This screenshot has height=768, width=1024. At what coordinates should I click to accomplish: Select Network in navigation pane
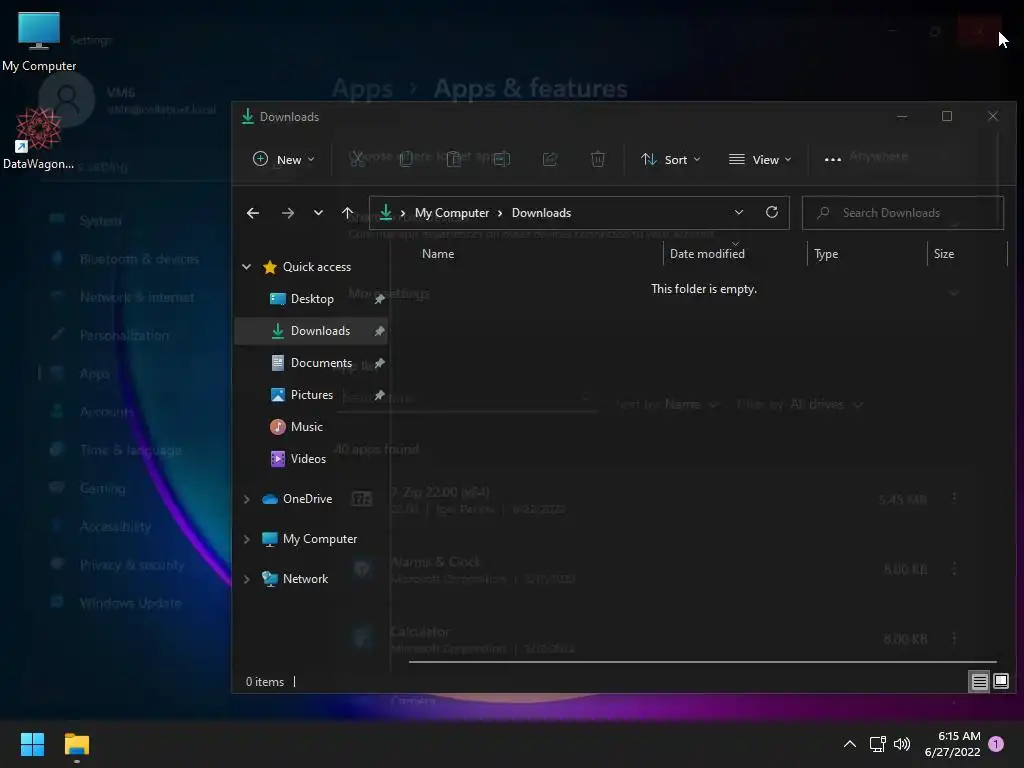point(305,579)
